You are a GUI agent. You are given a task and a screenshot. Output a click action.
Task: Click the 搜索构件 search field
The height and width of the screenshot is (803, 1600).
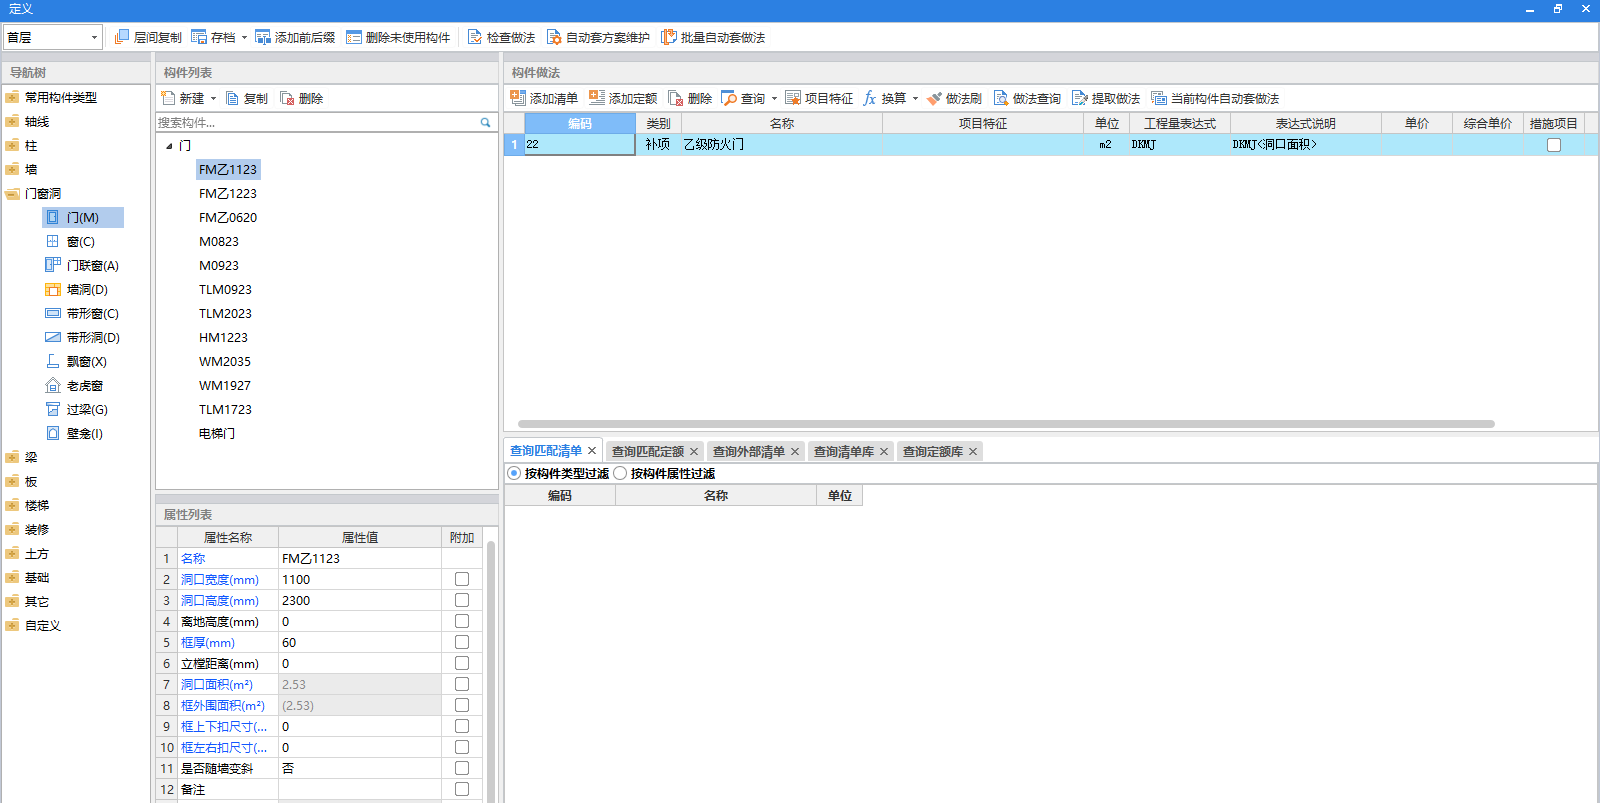tap(316, 122)
